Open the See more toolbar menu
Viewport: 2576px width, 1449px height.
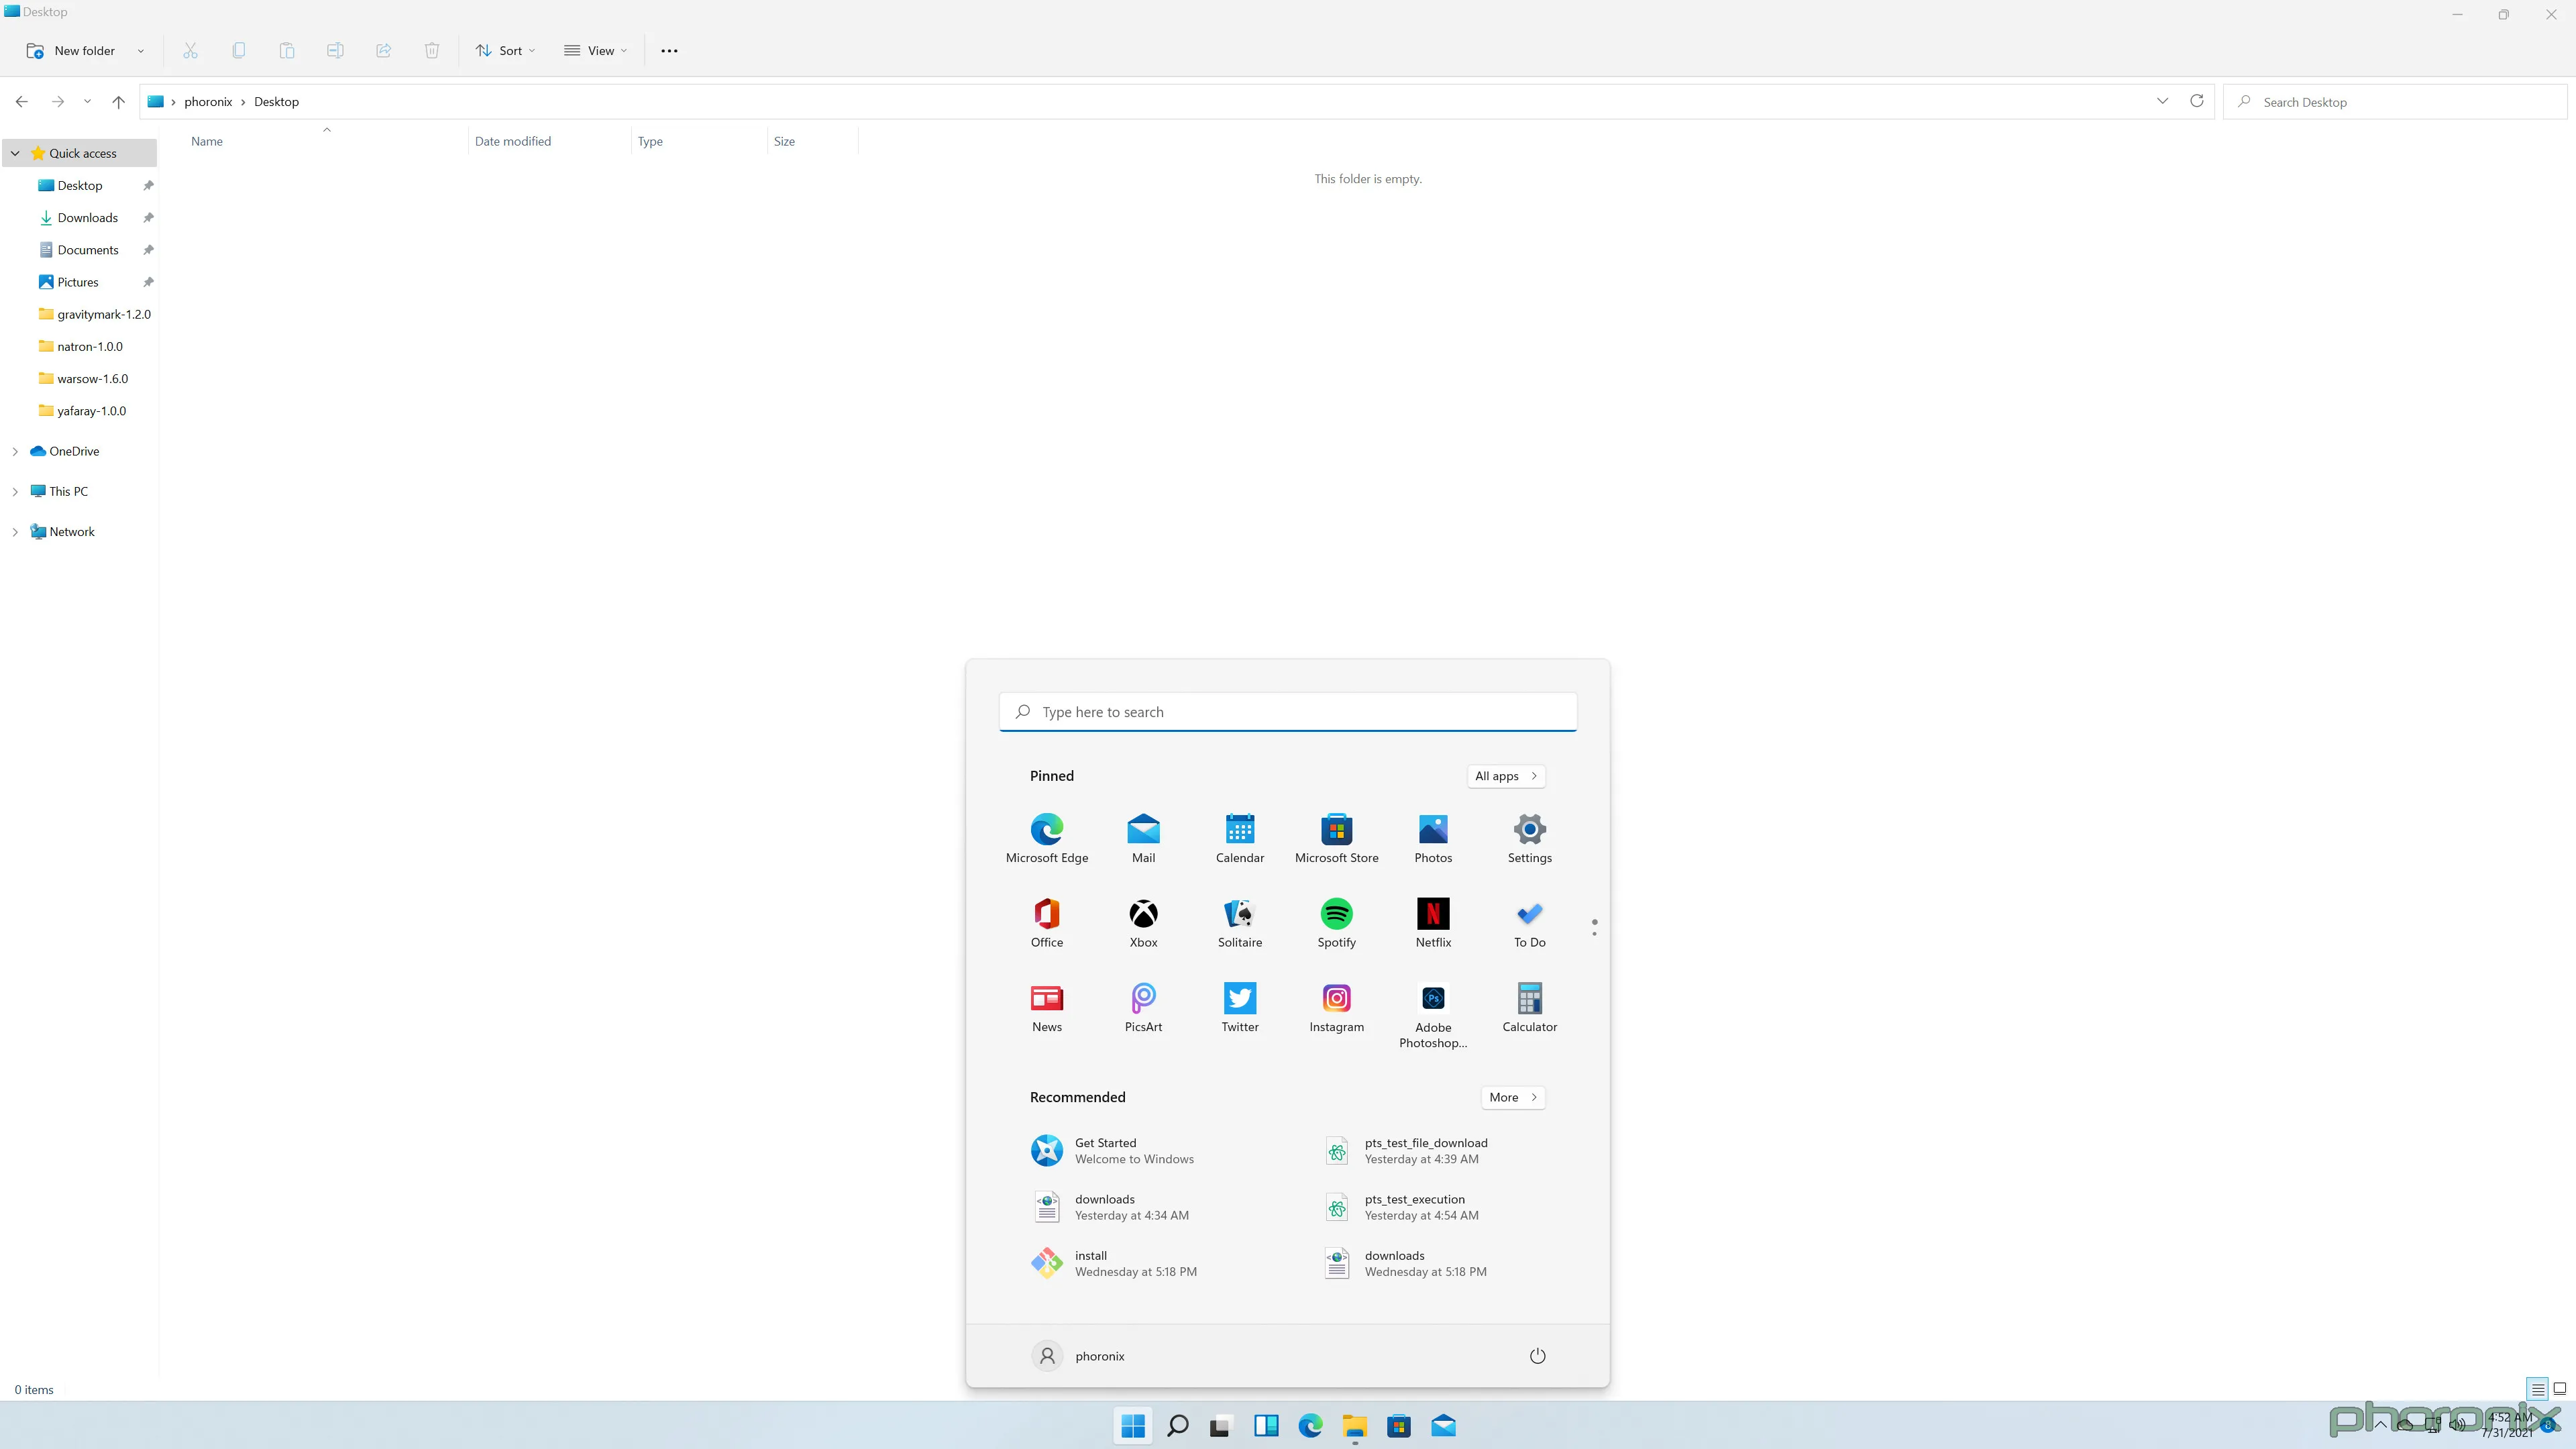coord(669,50)
